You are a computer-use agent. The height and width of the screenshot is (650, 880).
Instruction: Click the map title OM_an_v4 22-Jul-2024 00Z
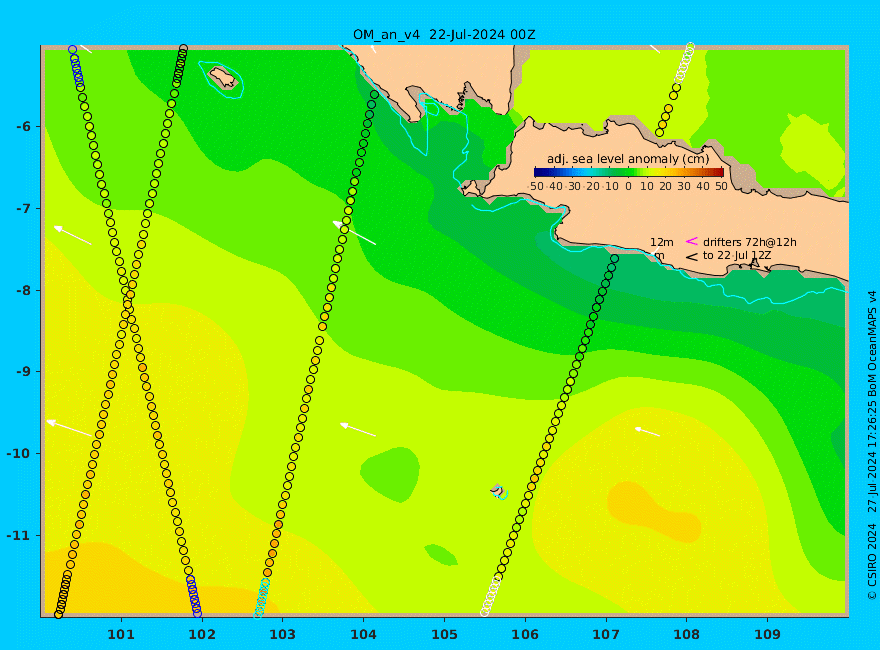pos(444,35)
